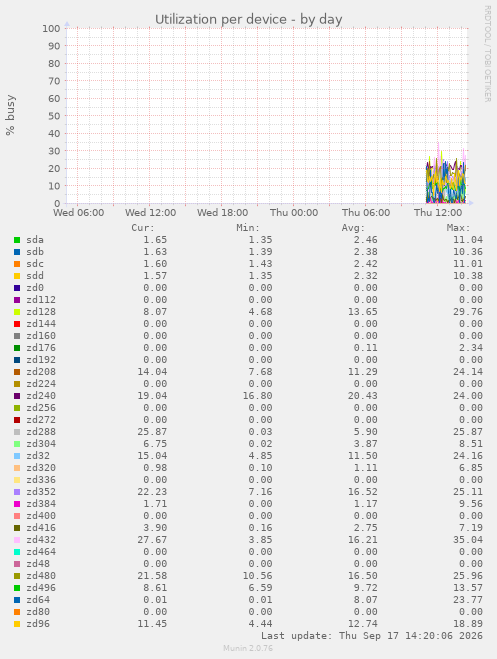Image resolution: width=497 pixels, height=659 pixels.
Task: Click zd352 current value 22.23
Action: click(x=152, y=491)
